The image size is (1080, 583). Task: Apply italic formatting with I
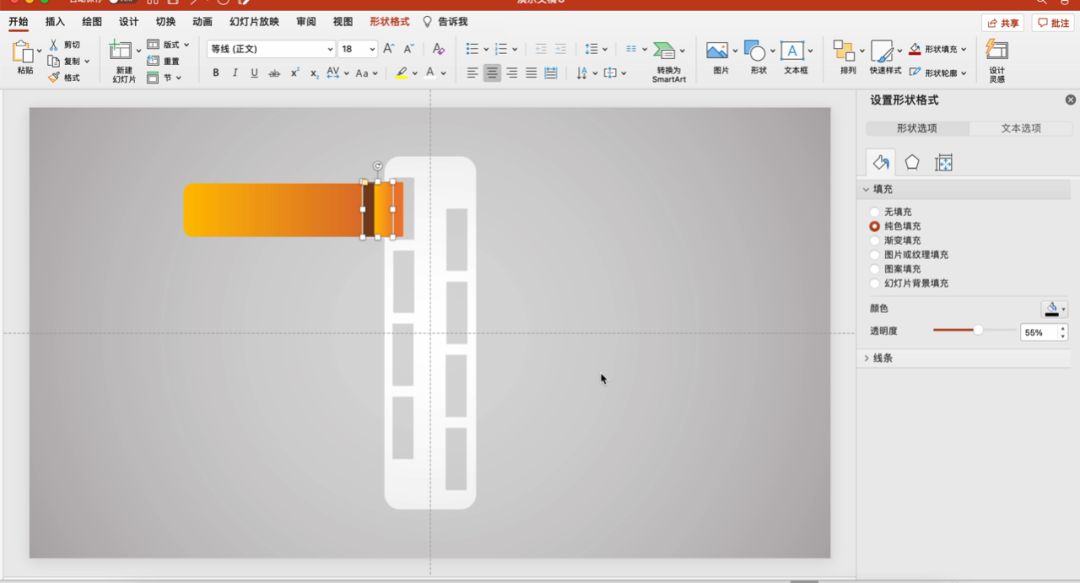coord(235,72)
